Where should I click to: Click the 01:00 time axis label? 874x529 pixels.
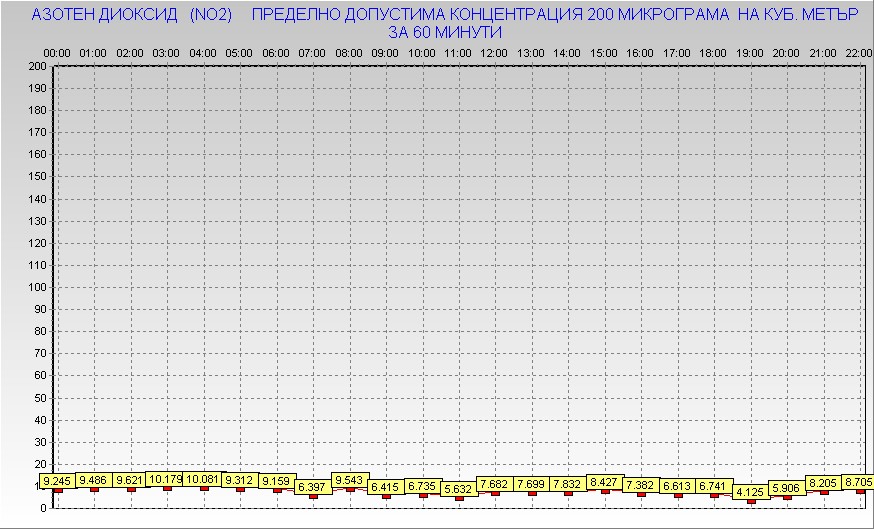tap(93, 54)
